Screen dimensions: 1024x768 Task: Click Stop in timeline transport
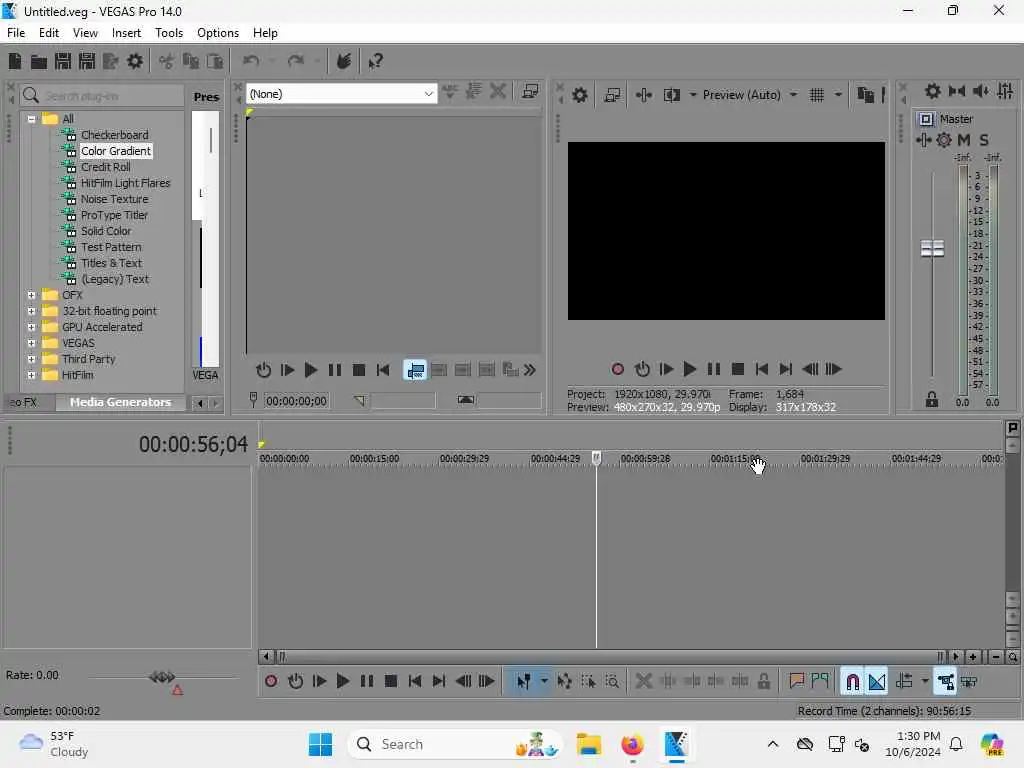click(391, 682)
